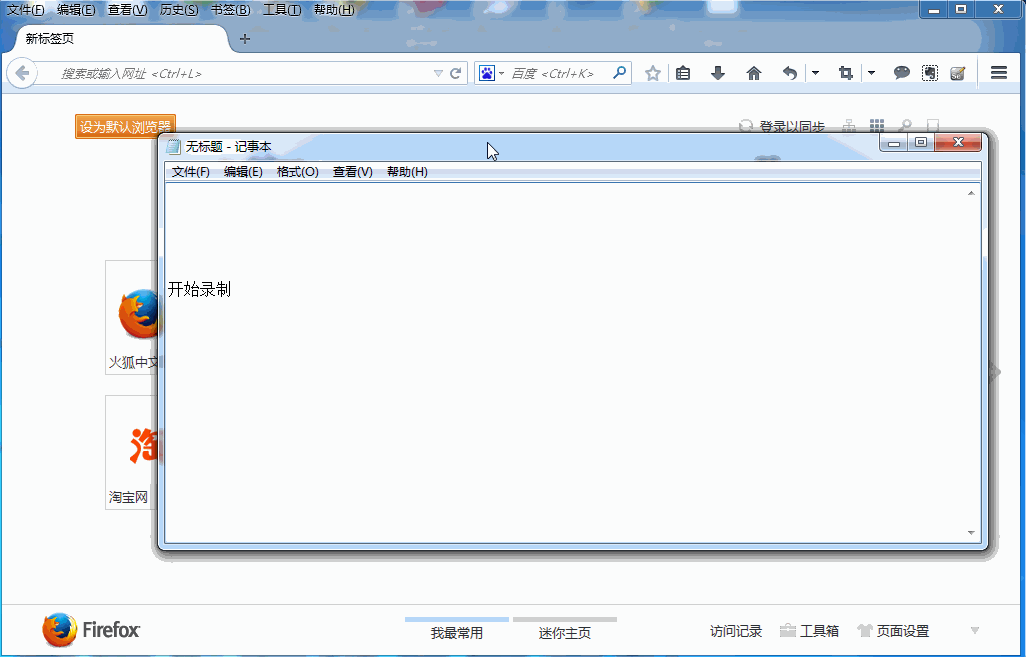Open Notepad 文件(F) menu

[190, 171]
